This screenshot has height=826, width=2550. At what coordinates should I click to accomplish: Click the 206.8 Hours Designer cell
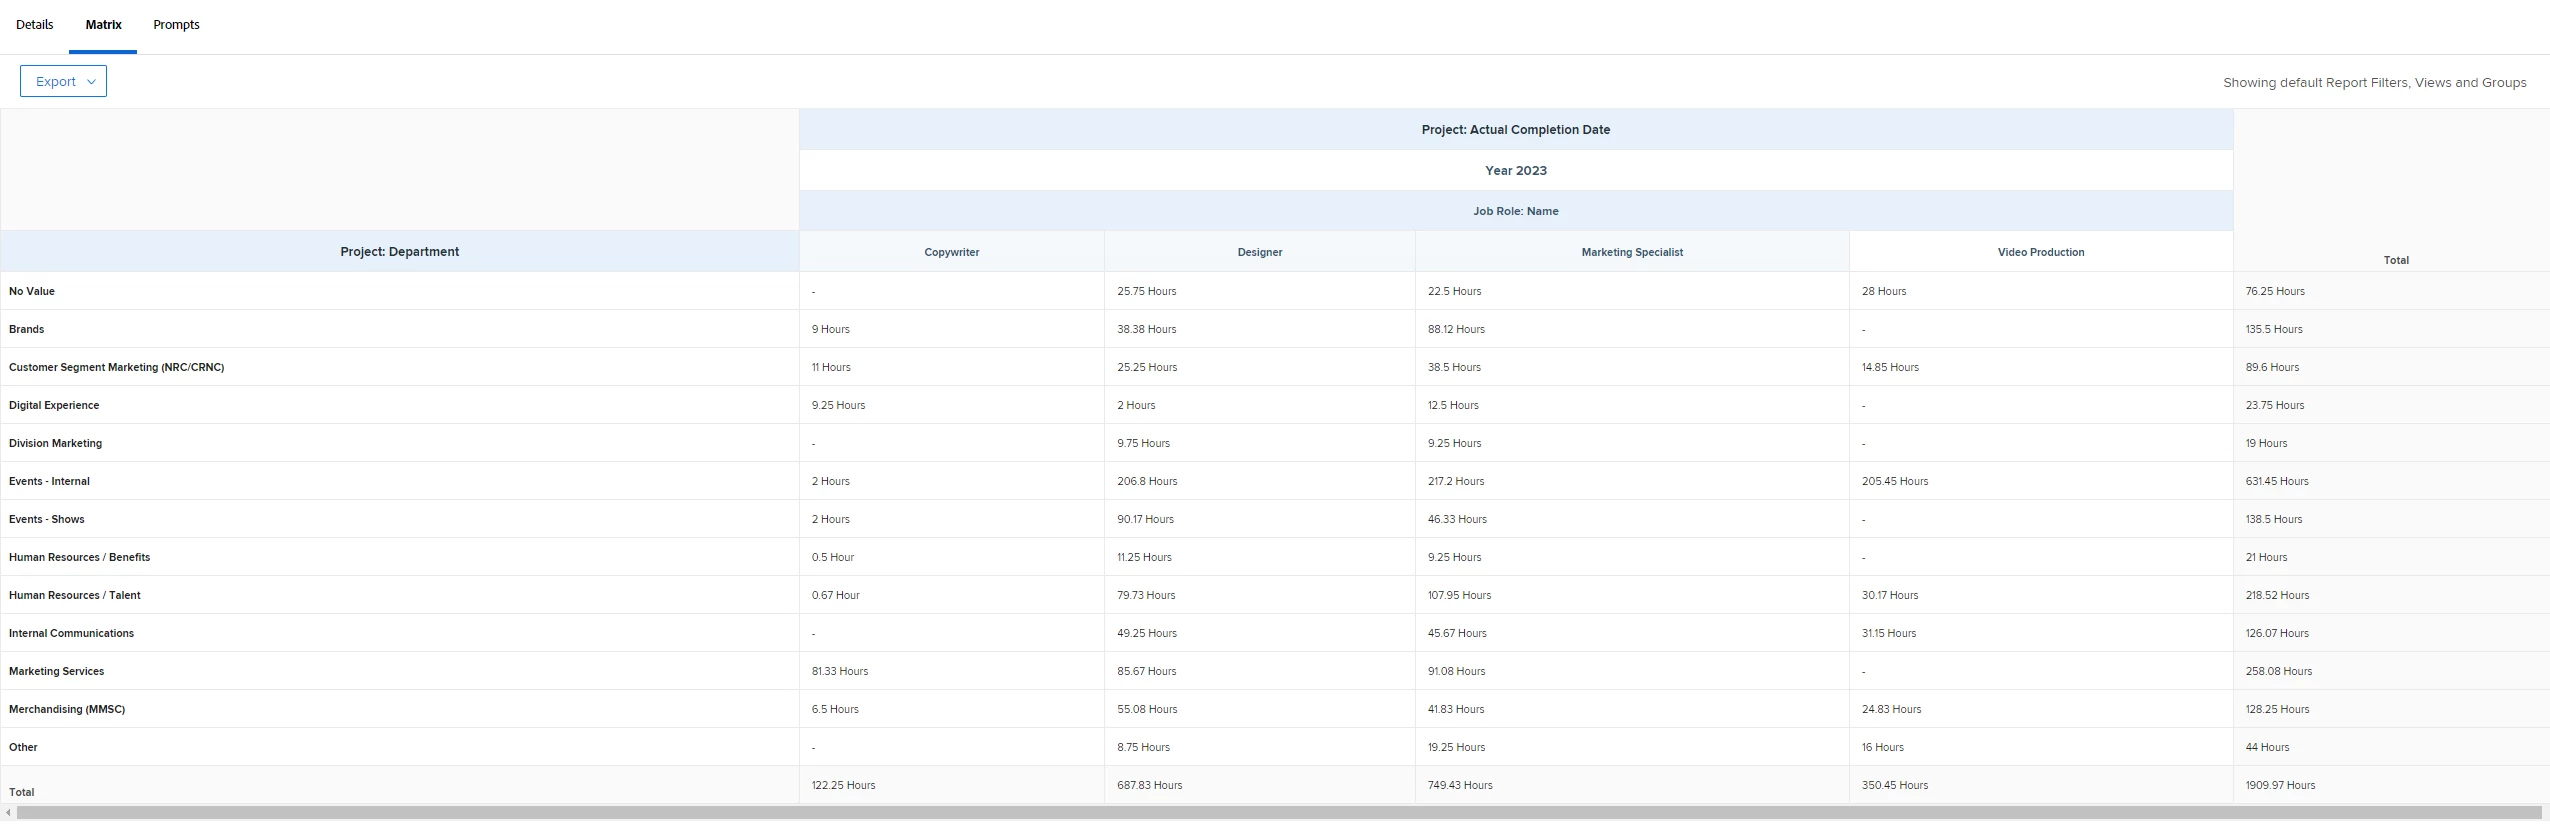click(1260, 481)
